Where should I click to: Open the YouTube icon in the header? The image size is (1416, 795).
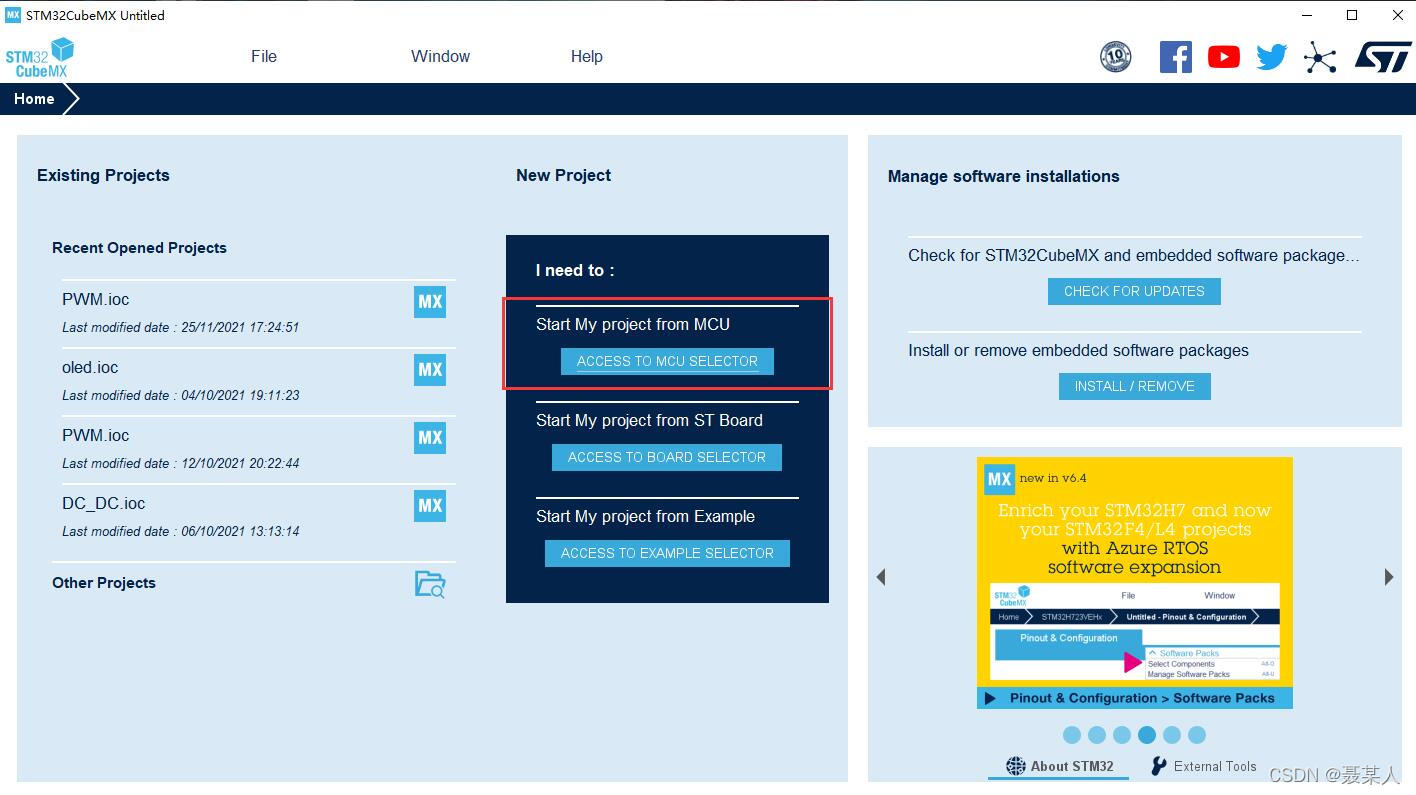pos(1223,57)
